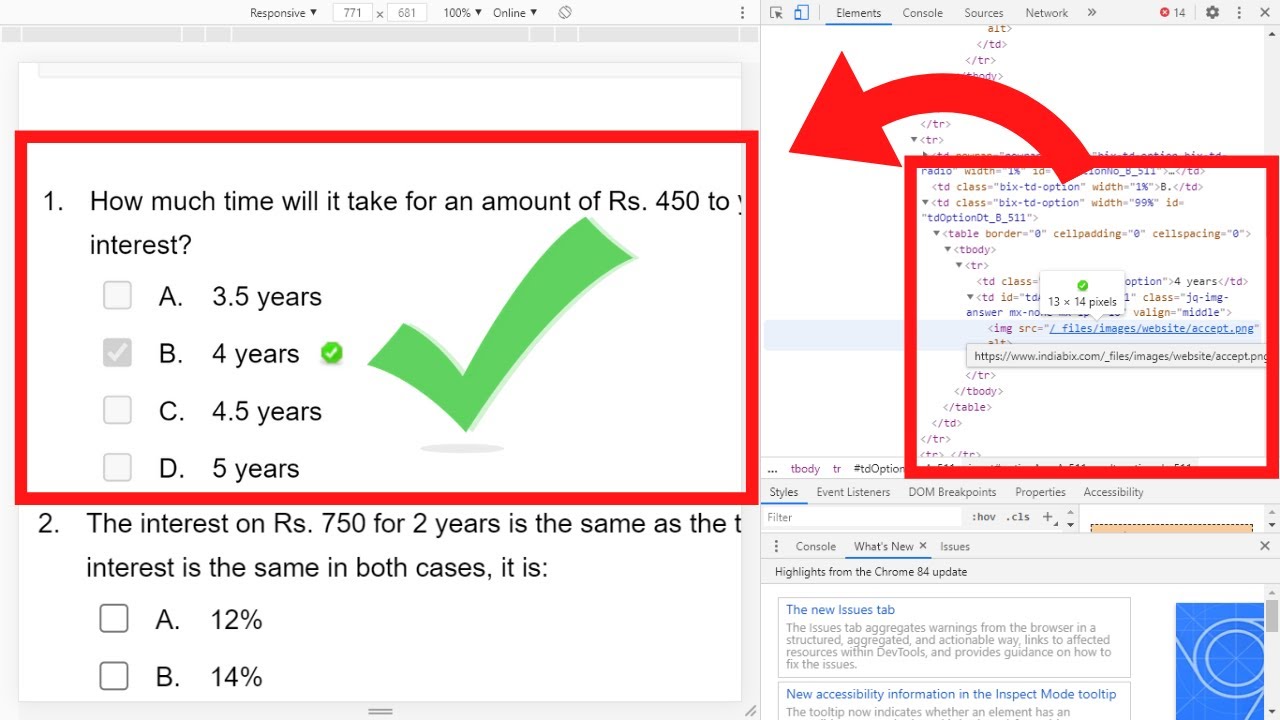Image resolution: width=1280 pixels, height=720 pixels.
Task: Open the Network tab
Action: [1047, 13]
